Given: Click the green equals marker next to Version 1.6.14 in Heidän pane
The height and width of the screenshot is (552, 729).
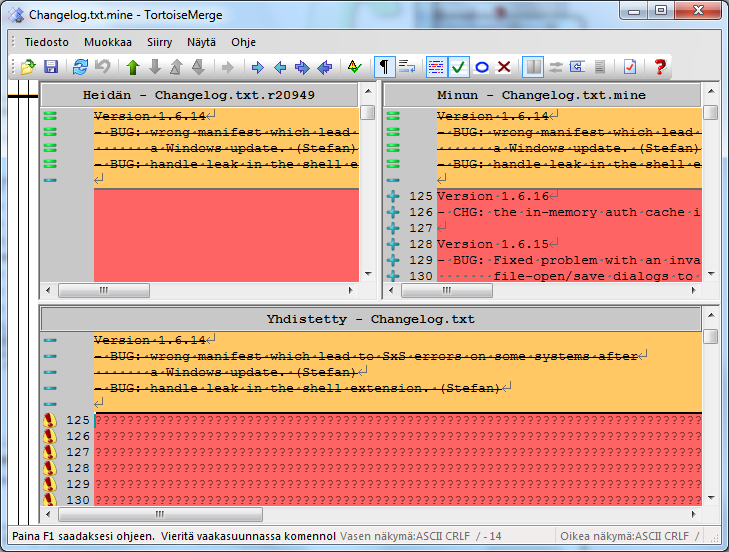Looking at the screenshot, I should 50,116.
